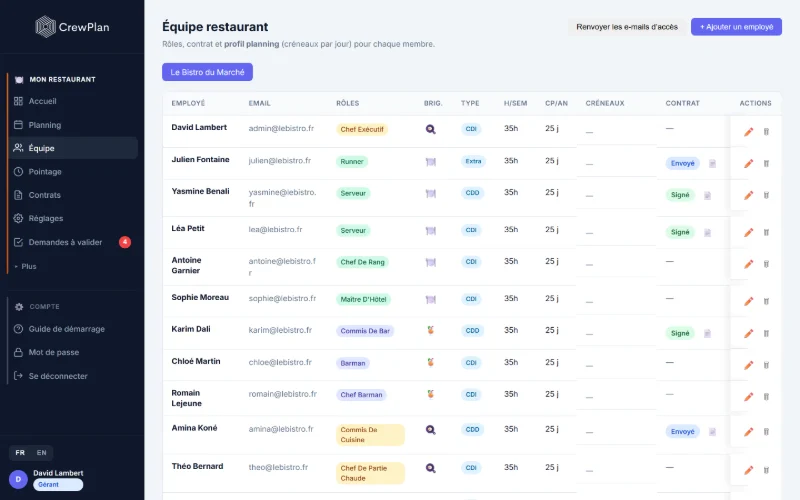Screen dimensions: 800x500
Task: Open Guide de démarrage
Action: pos(72,329)
